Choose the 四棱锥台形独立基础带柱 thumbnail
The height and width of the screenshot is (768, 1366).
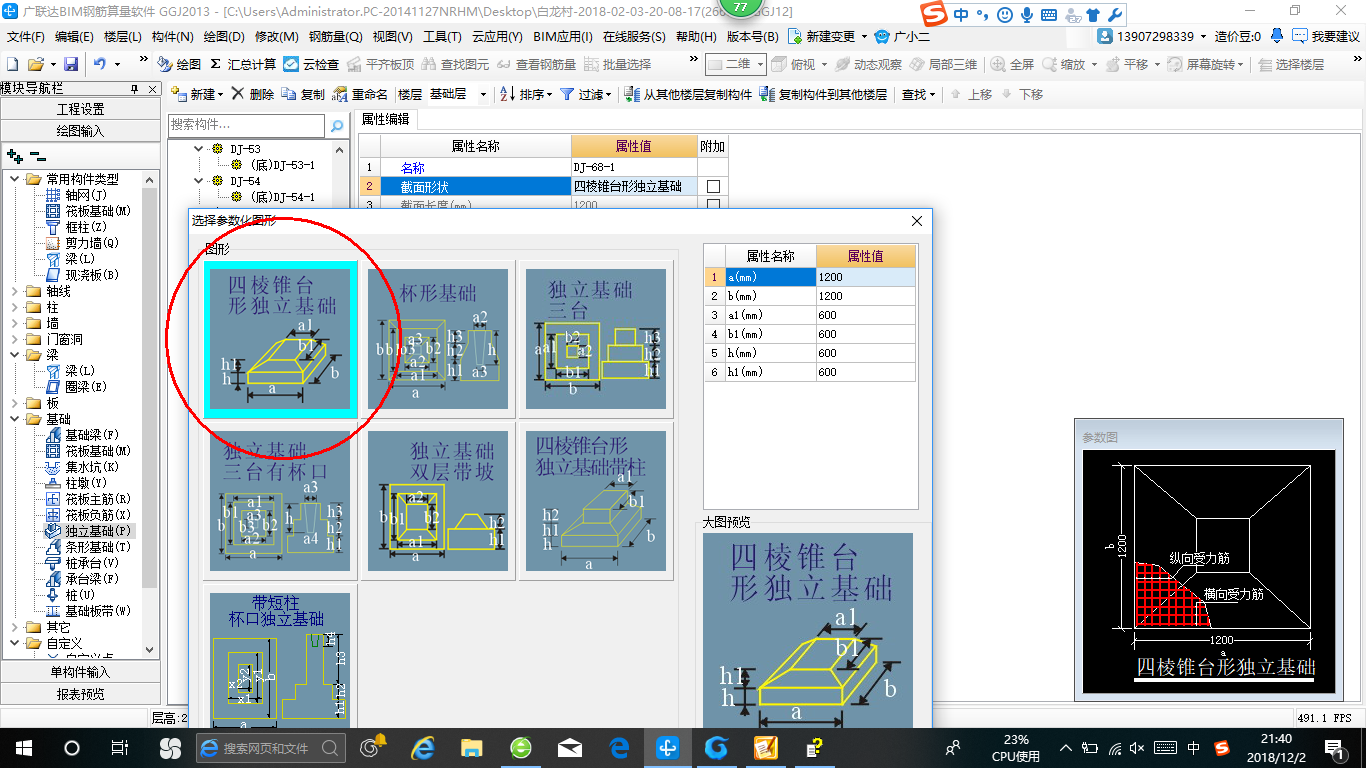coord(595,500)
